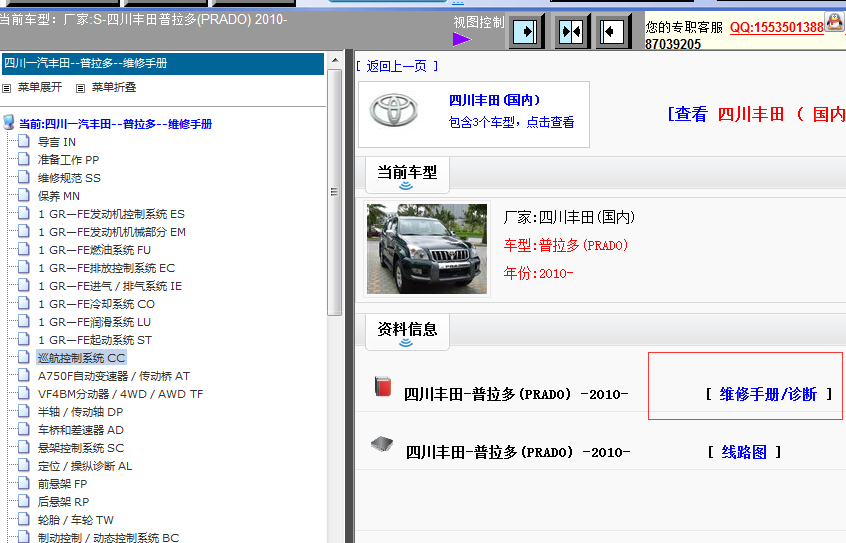Click the 车型:普拉多(PRADO) text
Viewport: 846px width, 543px height.
click(x=566, y=246)
